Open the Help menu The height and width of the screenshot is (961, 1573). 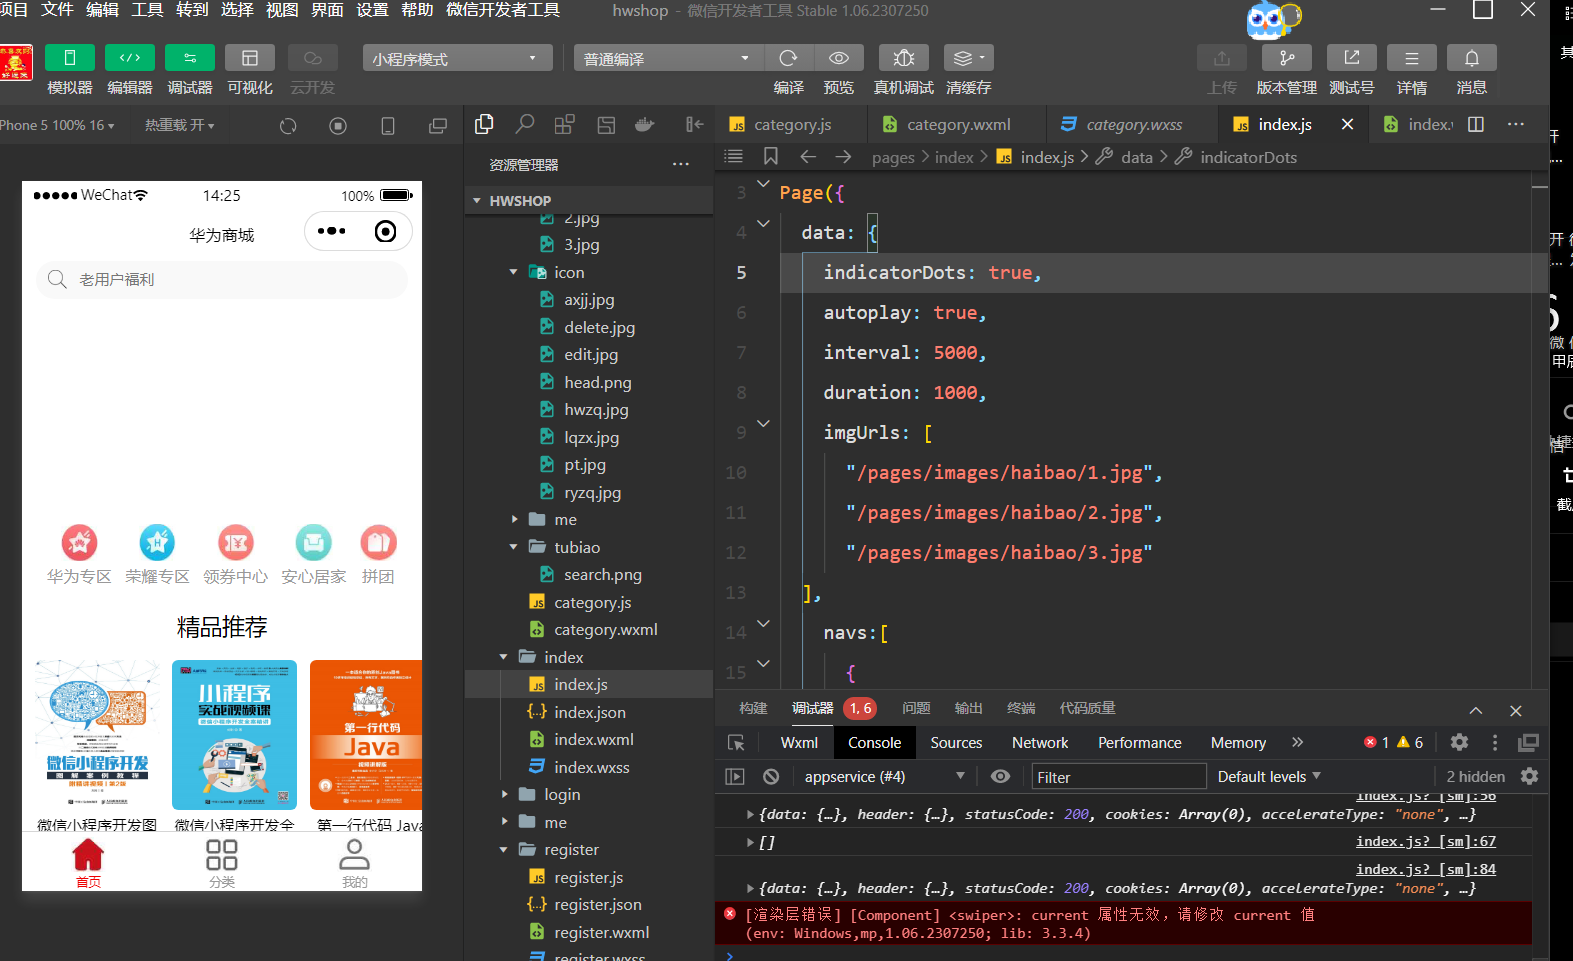pos(417,10)
